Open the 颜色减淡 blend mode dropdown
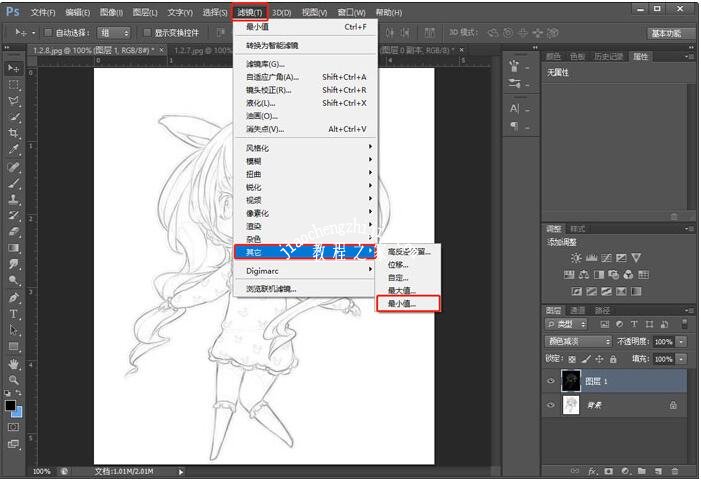 coord(578,342)
